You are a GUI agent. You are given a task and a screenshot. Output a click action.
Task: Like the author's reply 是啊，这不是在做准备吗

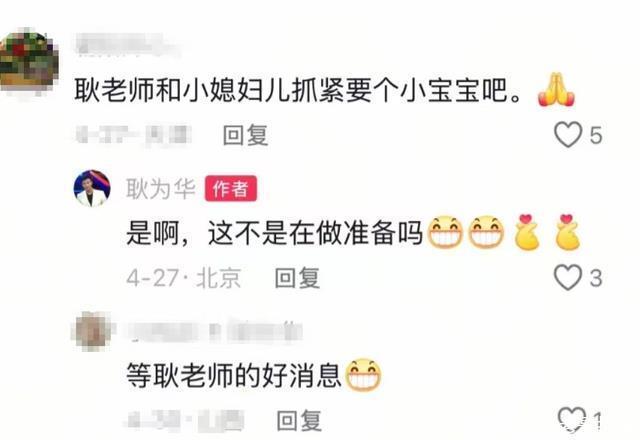[568, 278]
